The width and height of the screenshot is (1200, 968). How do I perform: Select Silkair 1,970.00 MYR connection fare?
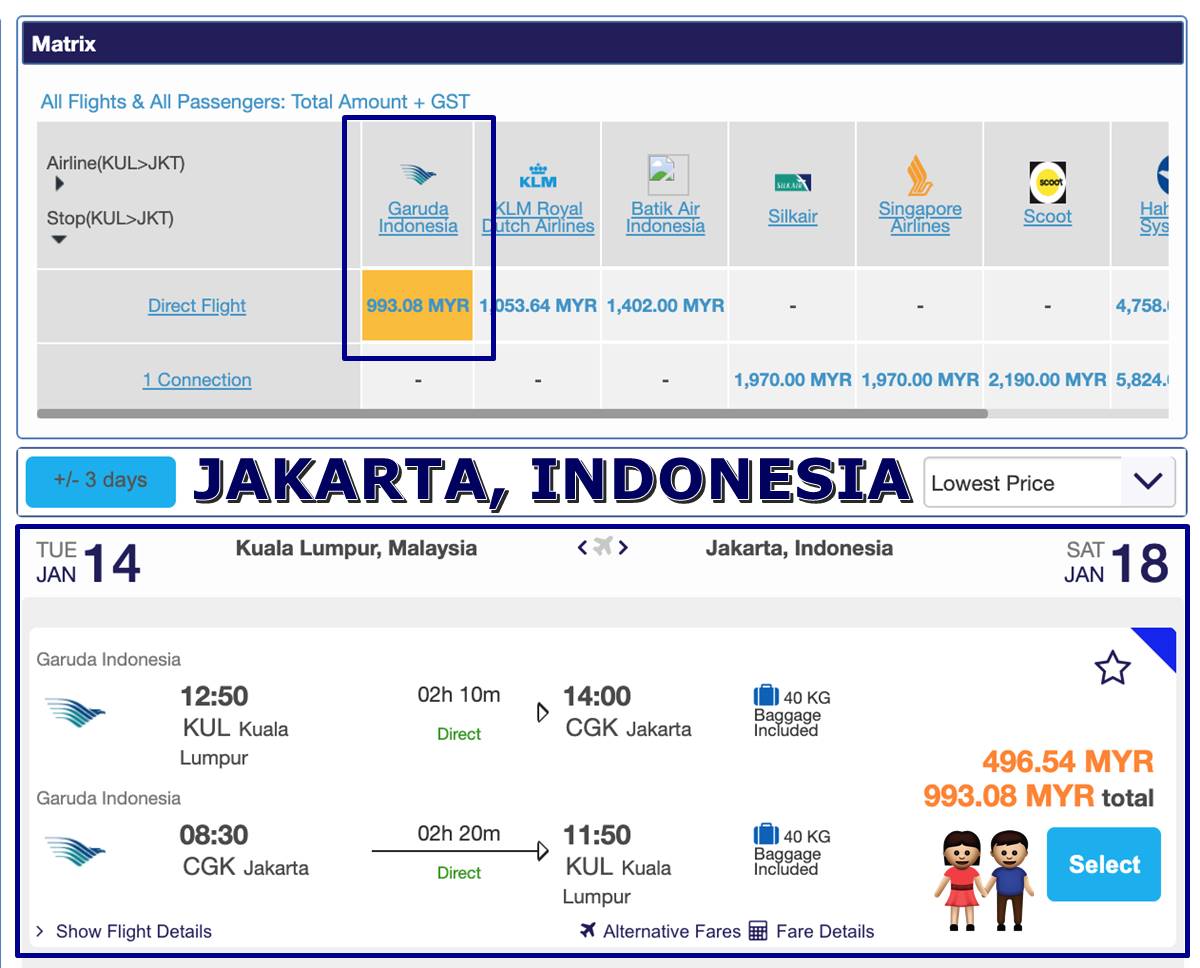click(793, 380)
